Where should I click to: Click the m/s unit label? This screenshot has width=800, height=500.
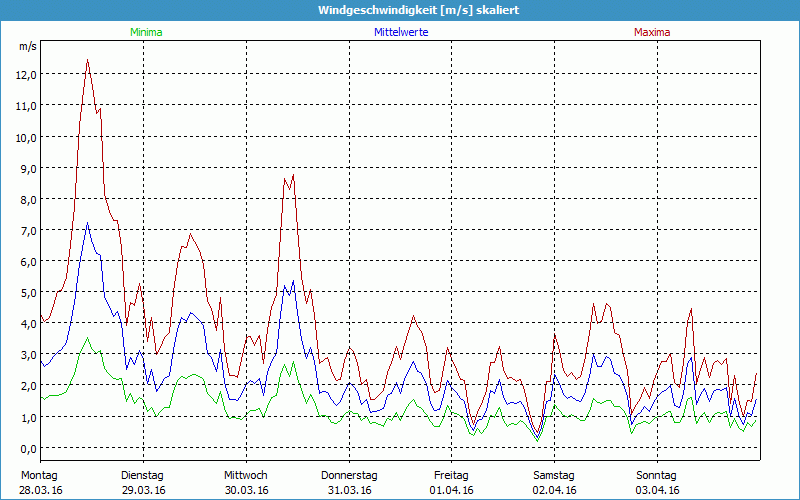click(x=28, y=46)
